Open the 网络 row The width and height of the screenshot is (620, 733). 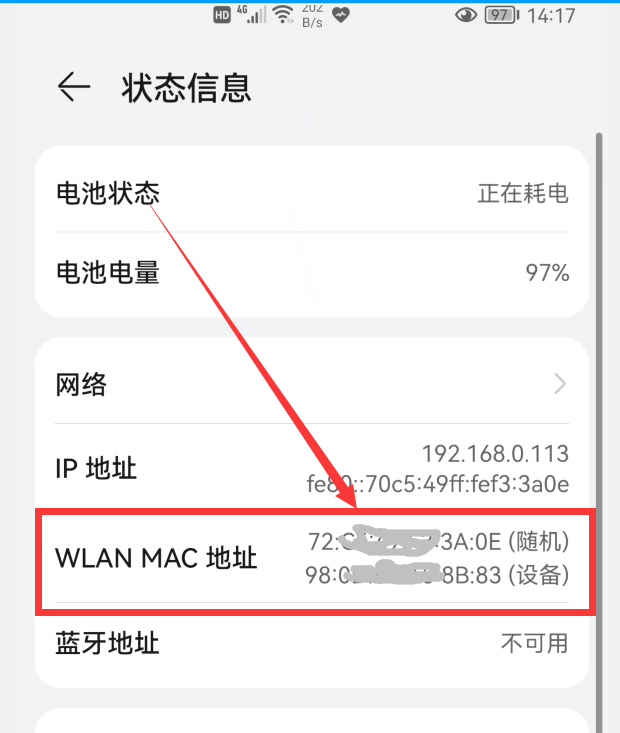point(312,384)
